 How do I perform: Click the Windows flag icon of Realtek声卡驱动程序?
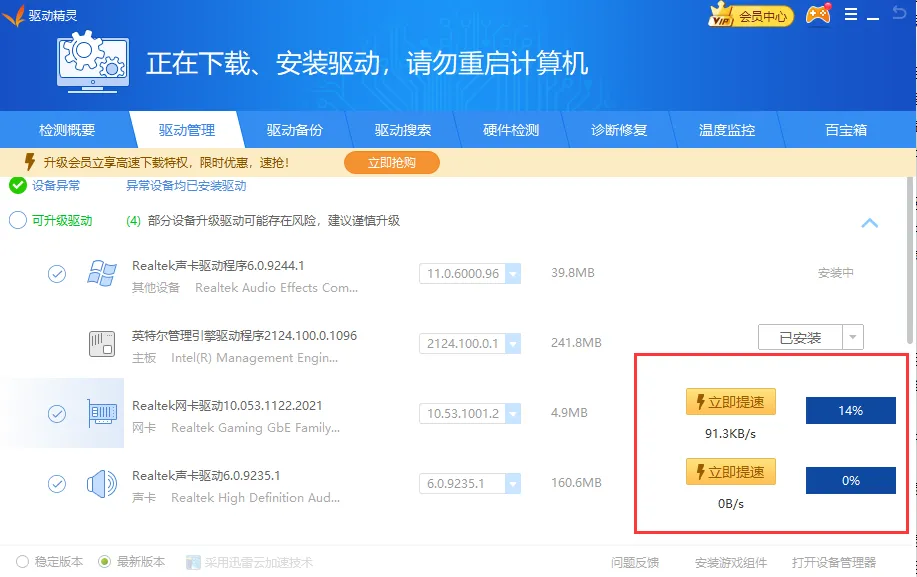coord(102,273)
